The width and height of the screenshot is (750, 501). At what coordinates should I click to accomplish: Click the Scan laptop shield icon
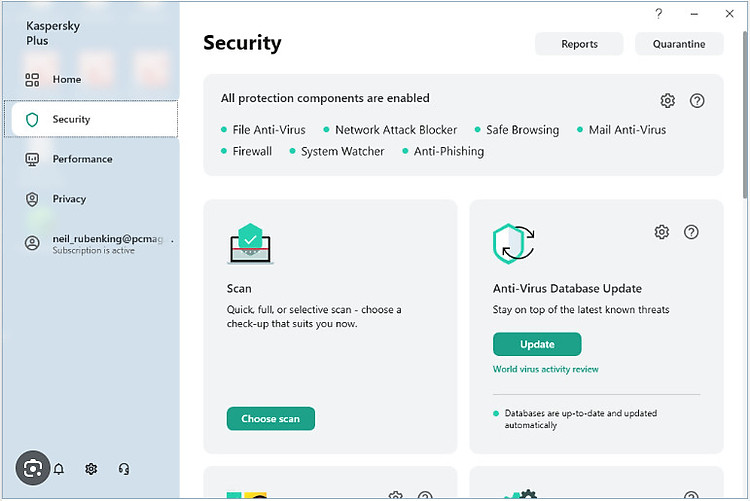250,244
